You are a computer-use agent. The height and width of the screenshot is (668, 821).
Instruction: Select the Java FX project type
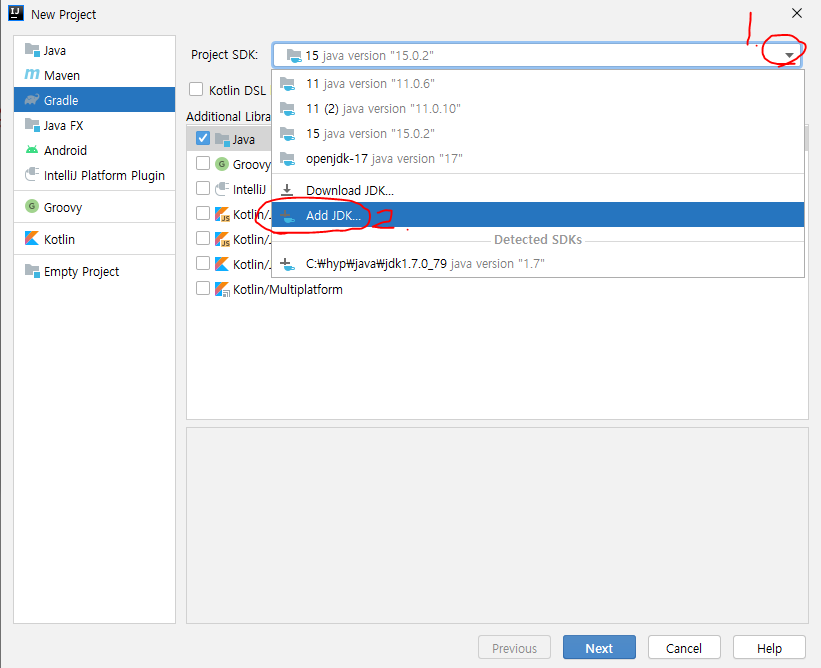94,125
